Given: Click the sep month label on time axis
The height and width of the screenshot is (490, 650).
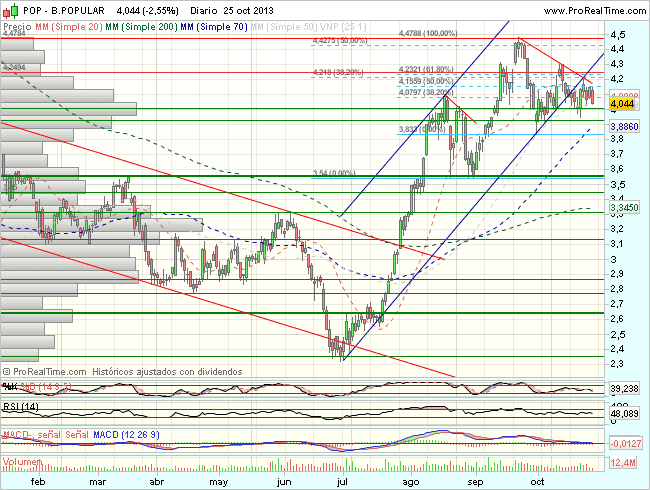Looking at the screenshot, I should coord(475,482).
